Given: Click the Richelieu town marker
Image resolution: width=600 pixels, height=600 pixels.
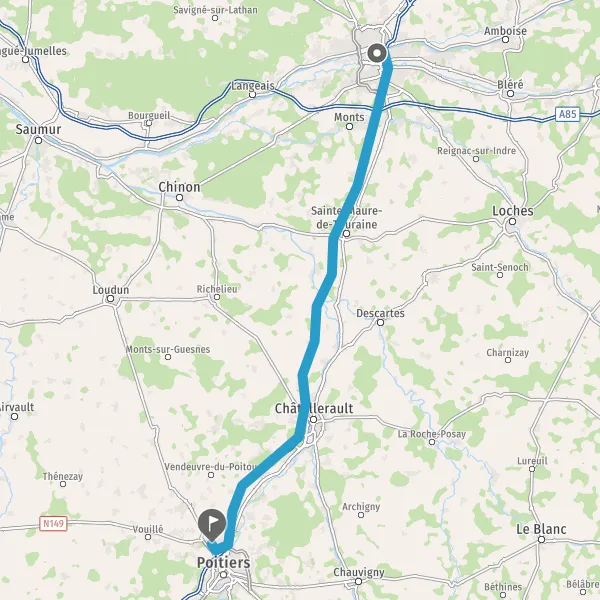Looking at the screenshot, I should (x=217, y=297).
